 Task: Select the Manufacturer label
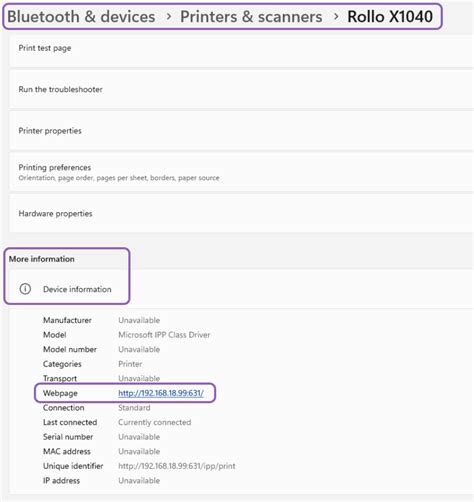(x=67, y=320)
